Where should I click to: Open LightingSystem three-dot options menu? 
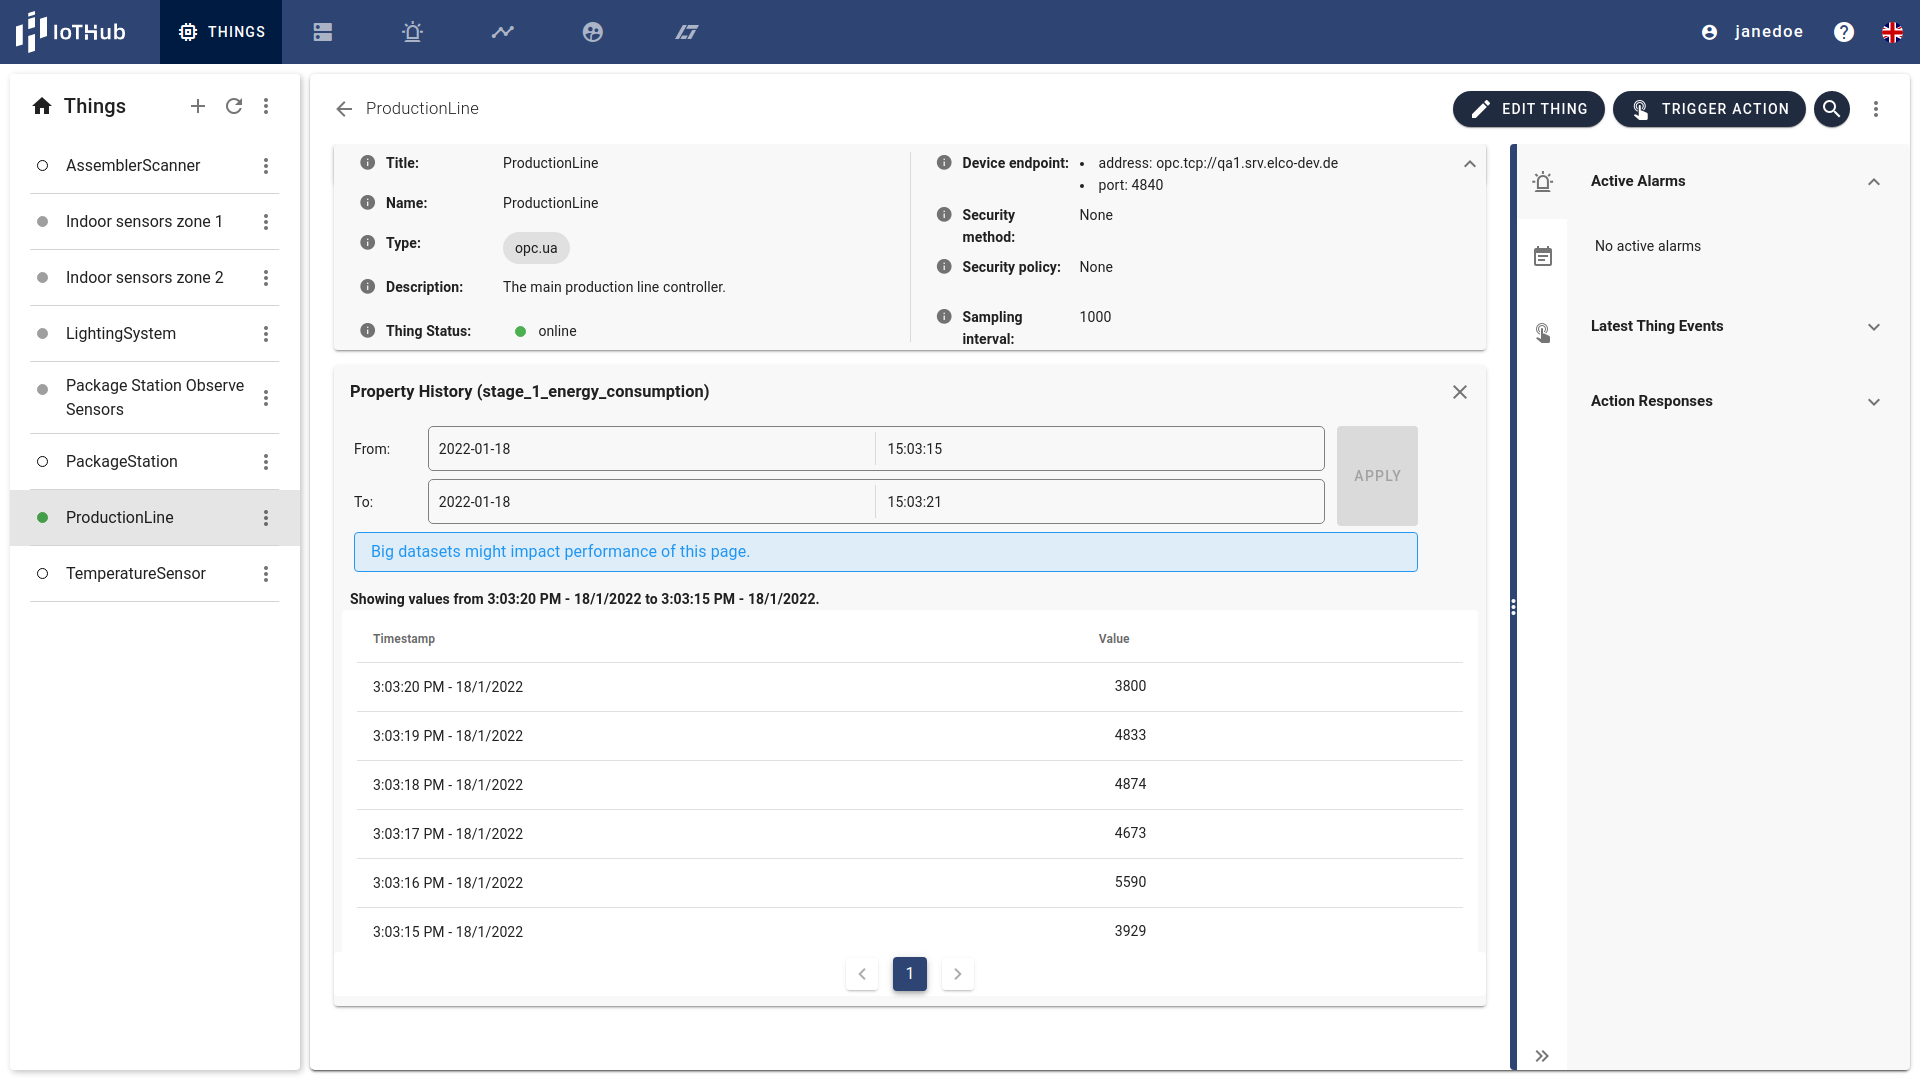pyautogui.click(x=266, y=334)
